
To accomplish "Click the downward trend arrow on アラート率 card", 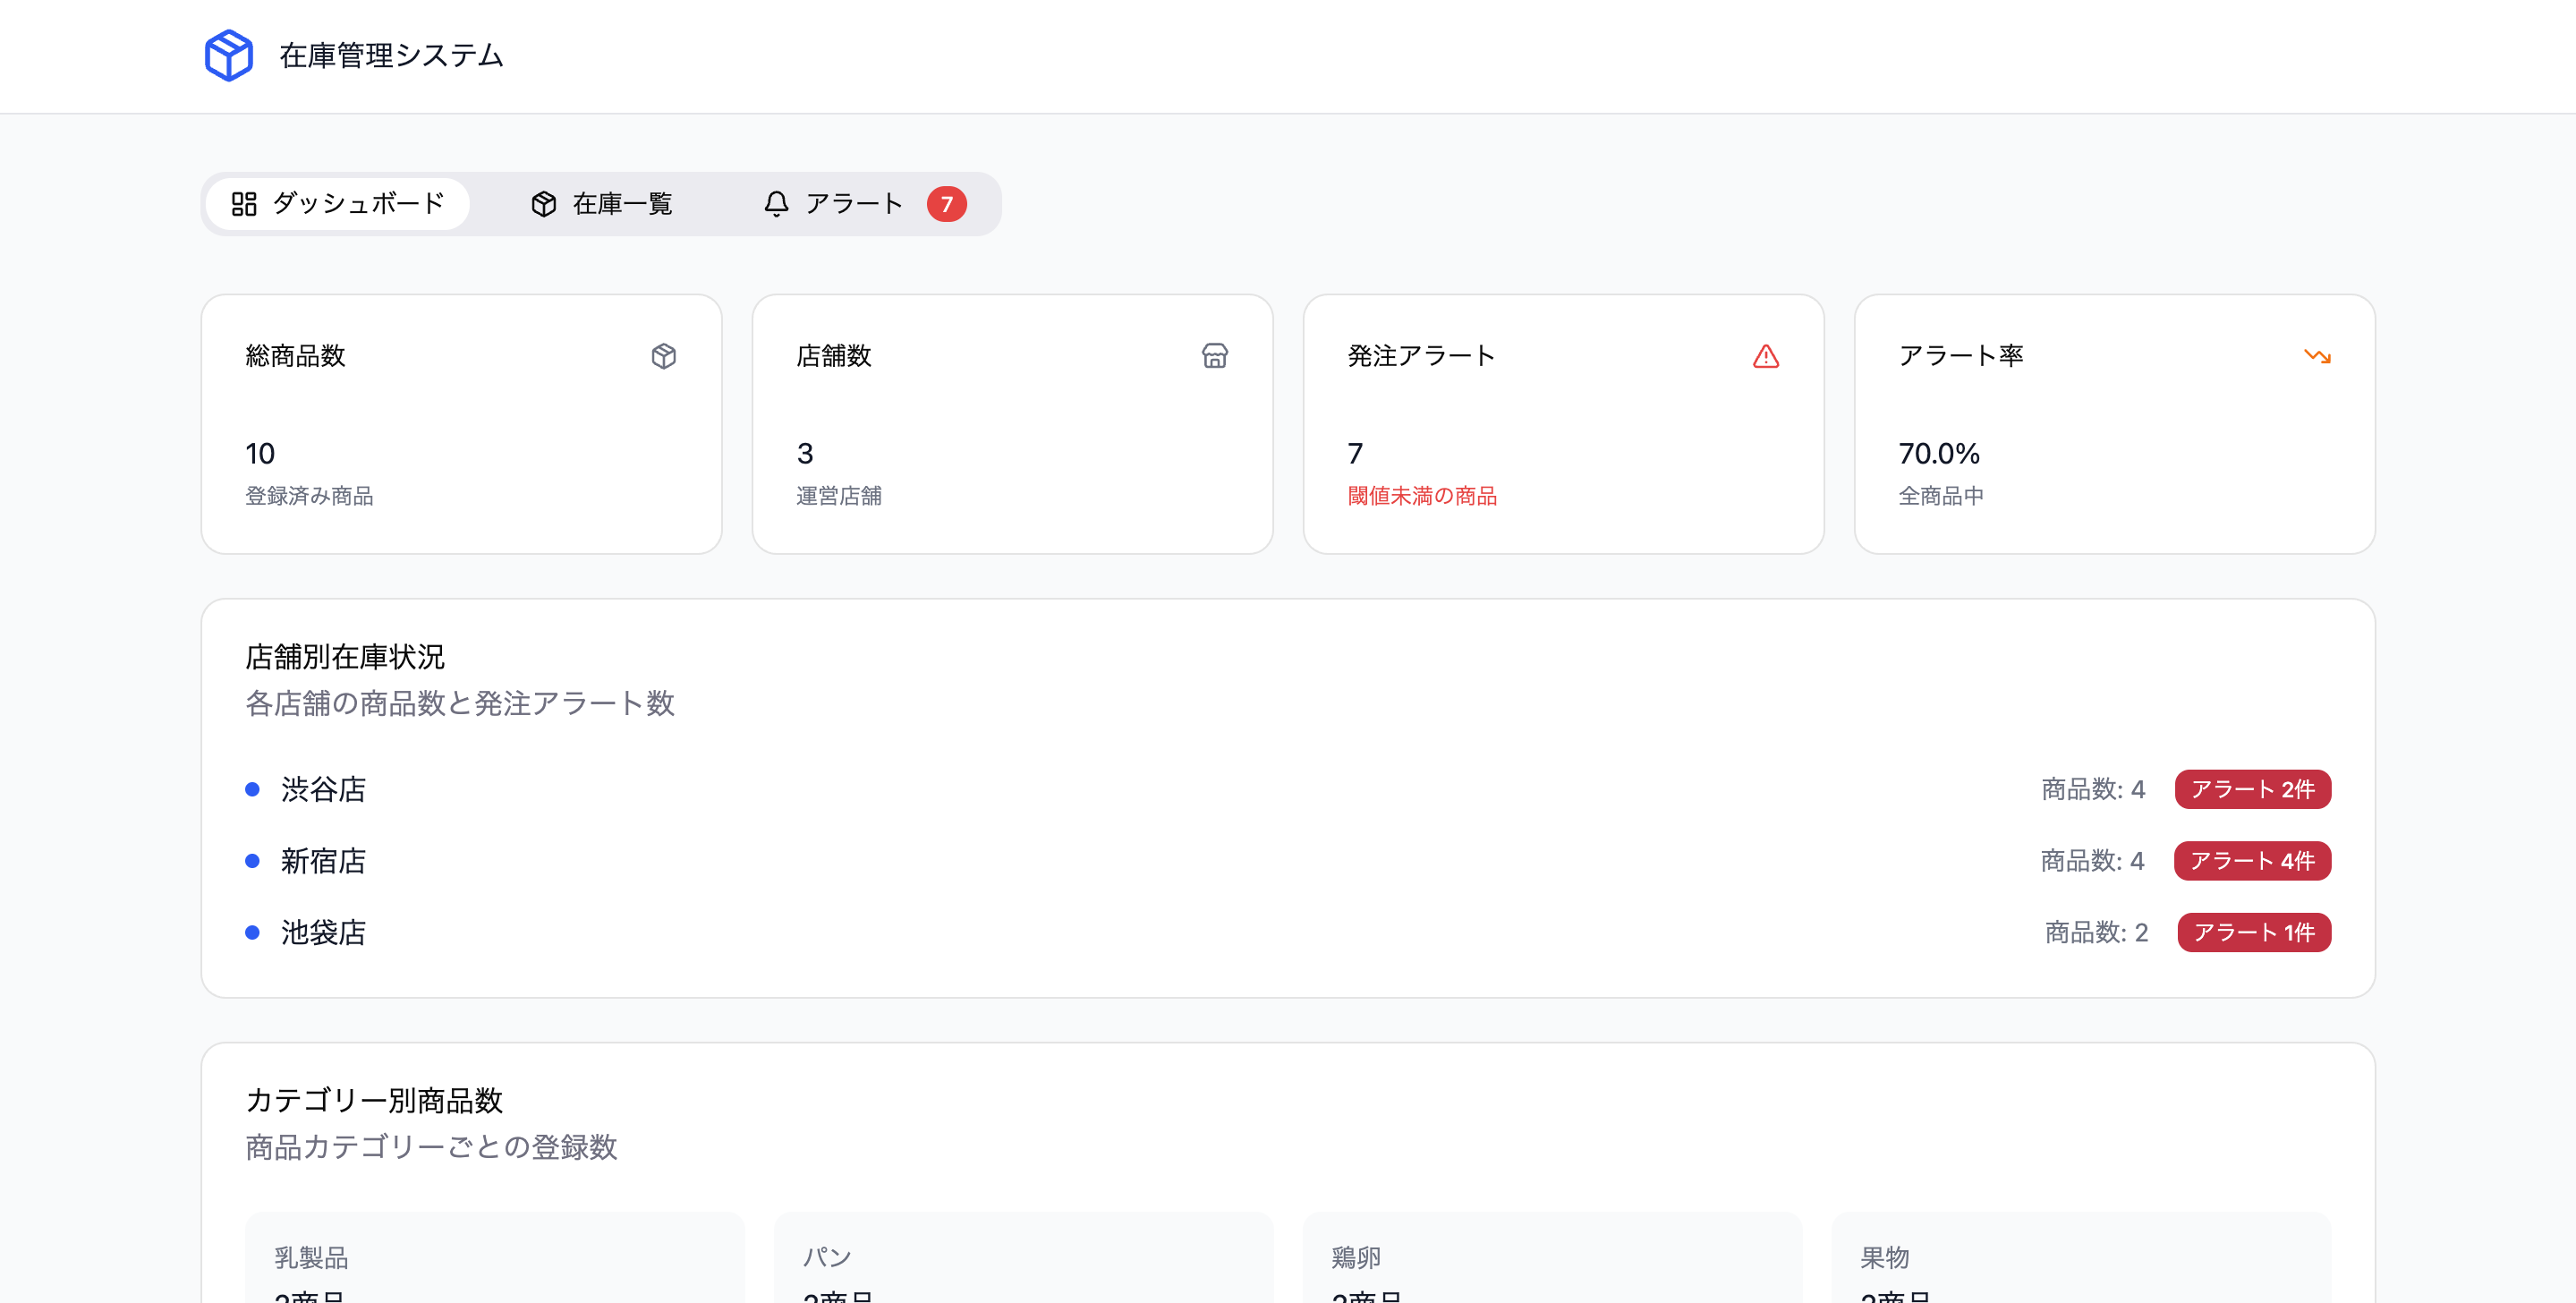I will click(2318, 356).
